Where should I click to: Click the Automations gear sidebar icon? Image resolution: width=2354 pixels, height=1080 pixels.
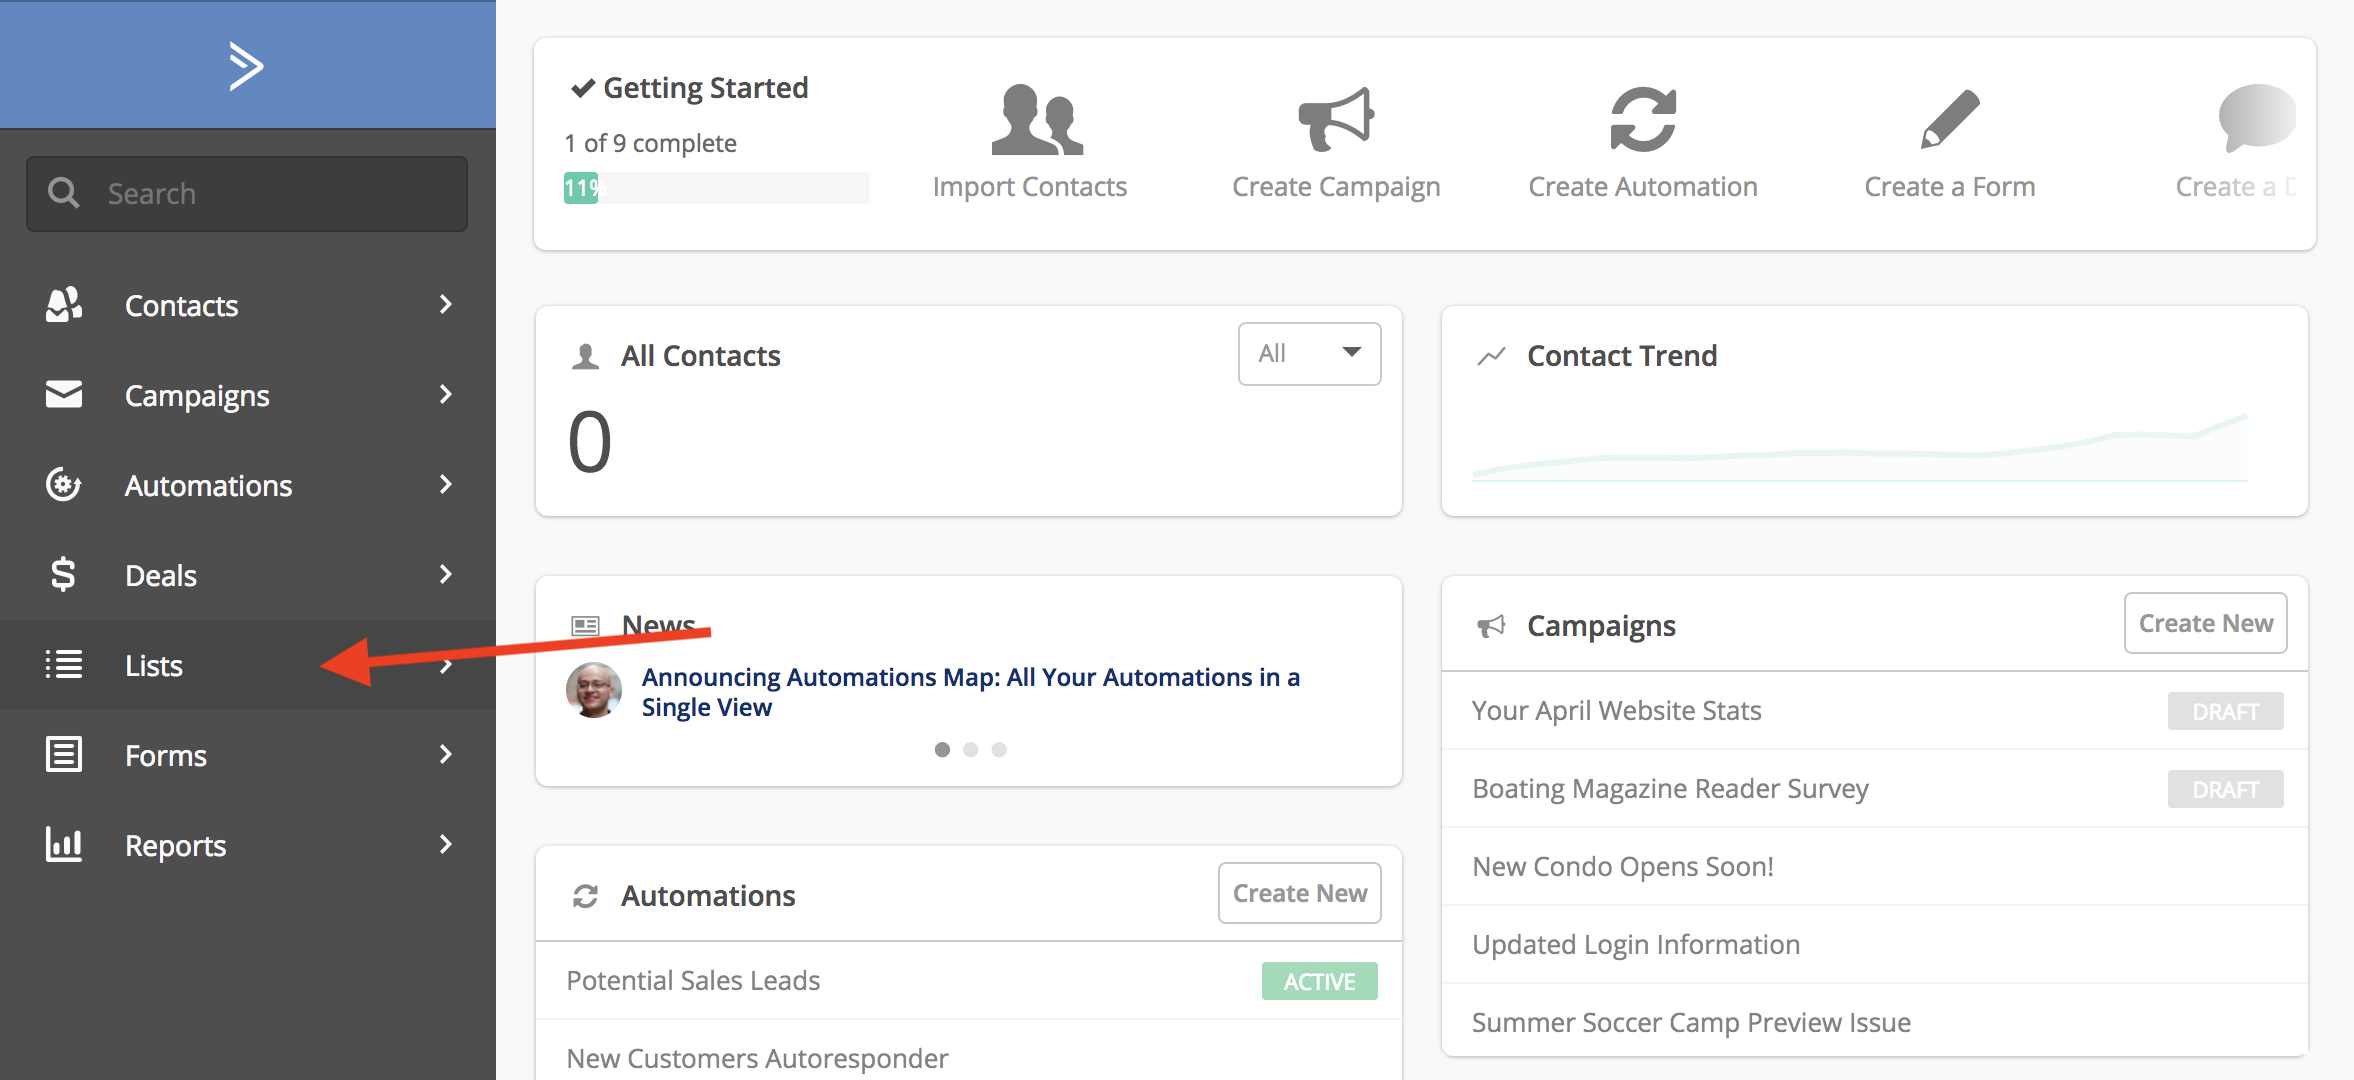63,485
